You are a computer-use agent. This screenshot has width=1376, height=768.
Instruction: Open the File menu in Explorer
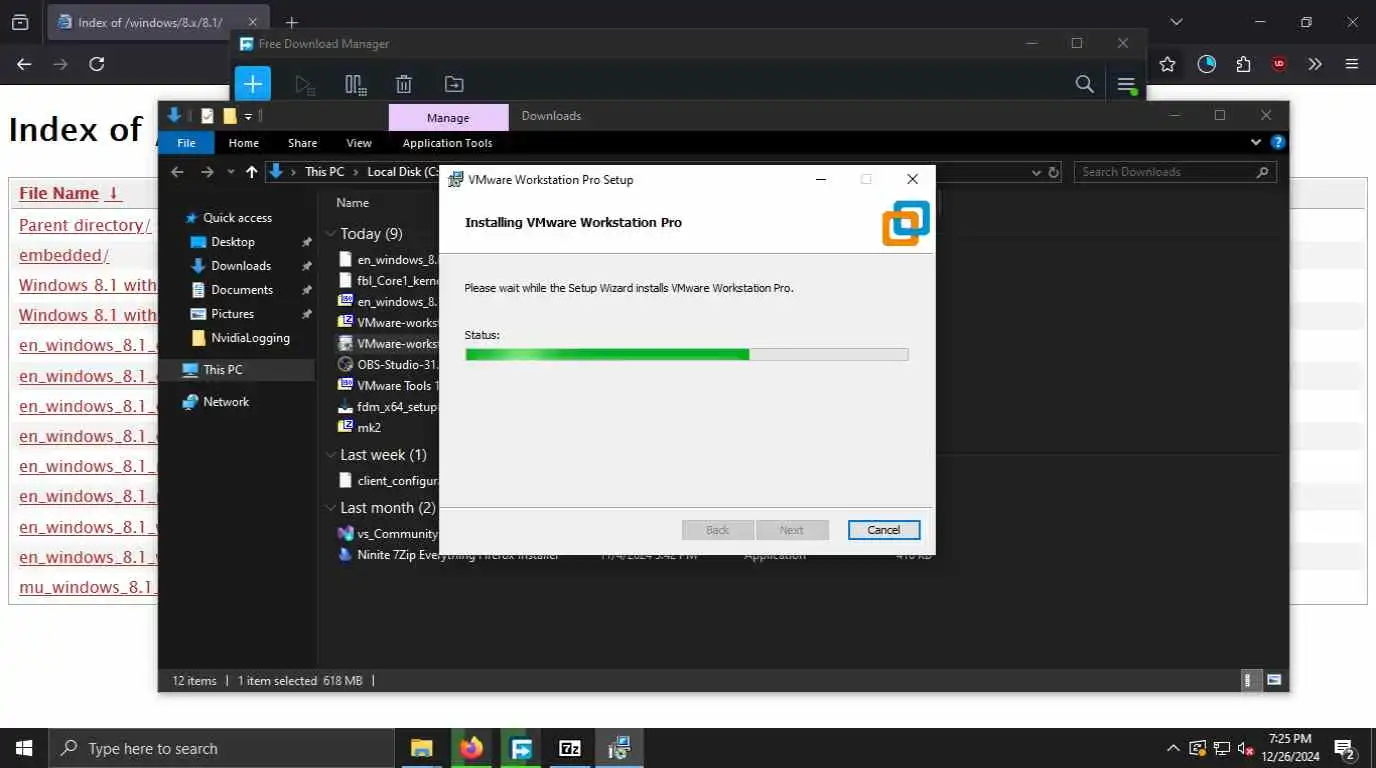pyautogui.click(x=186, y=143)
